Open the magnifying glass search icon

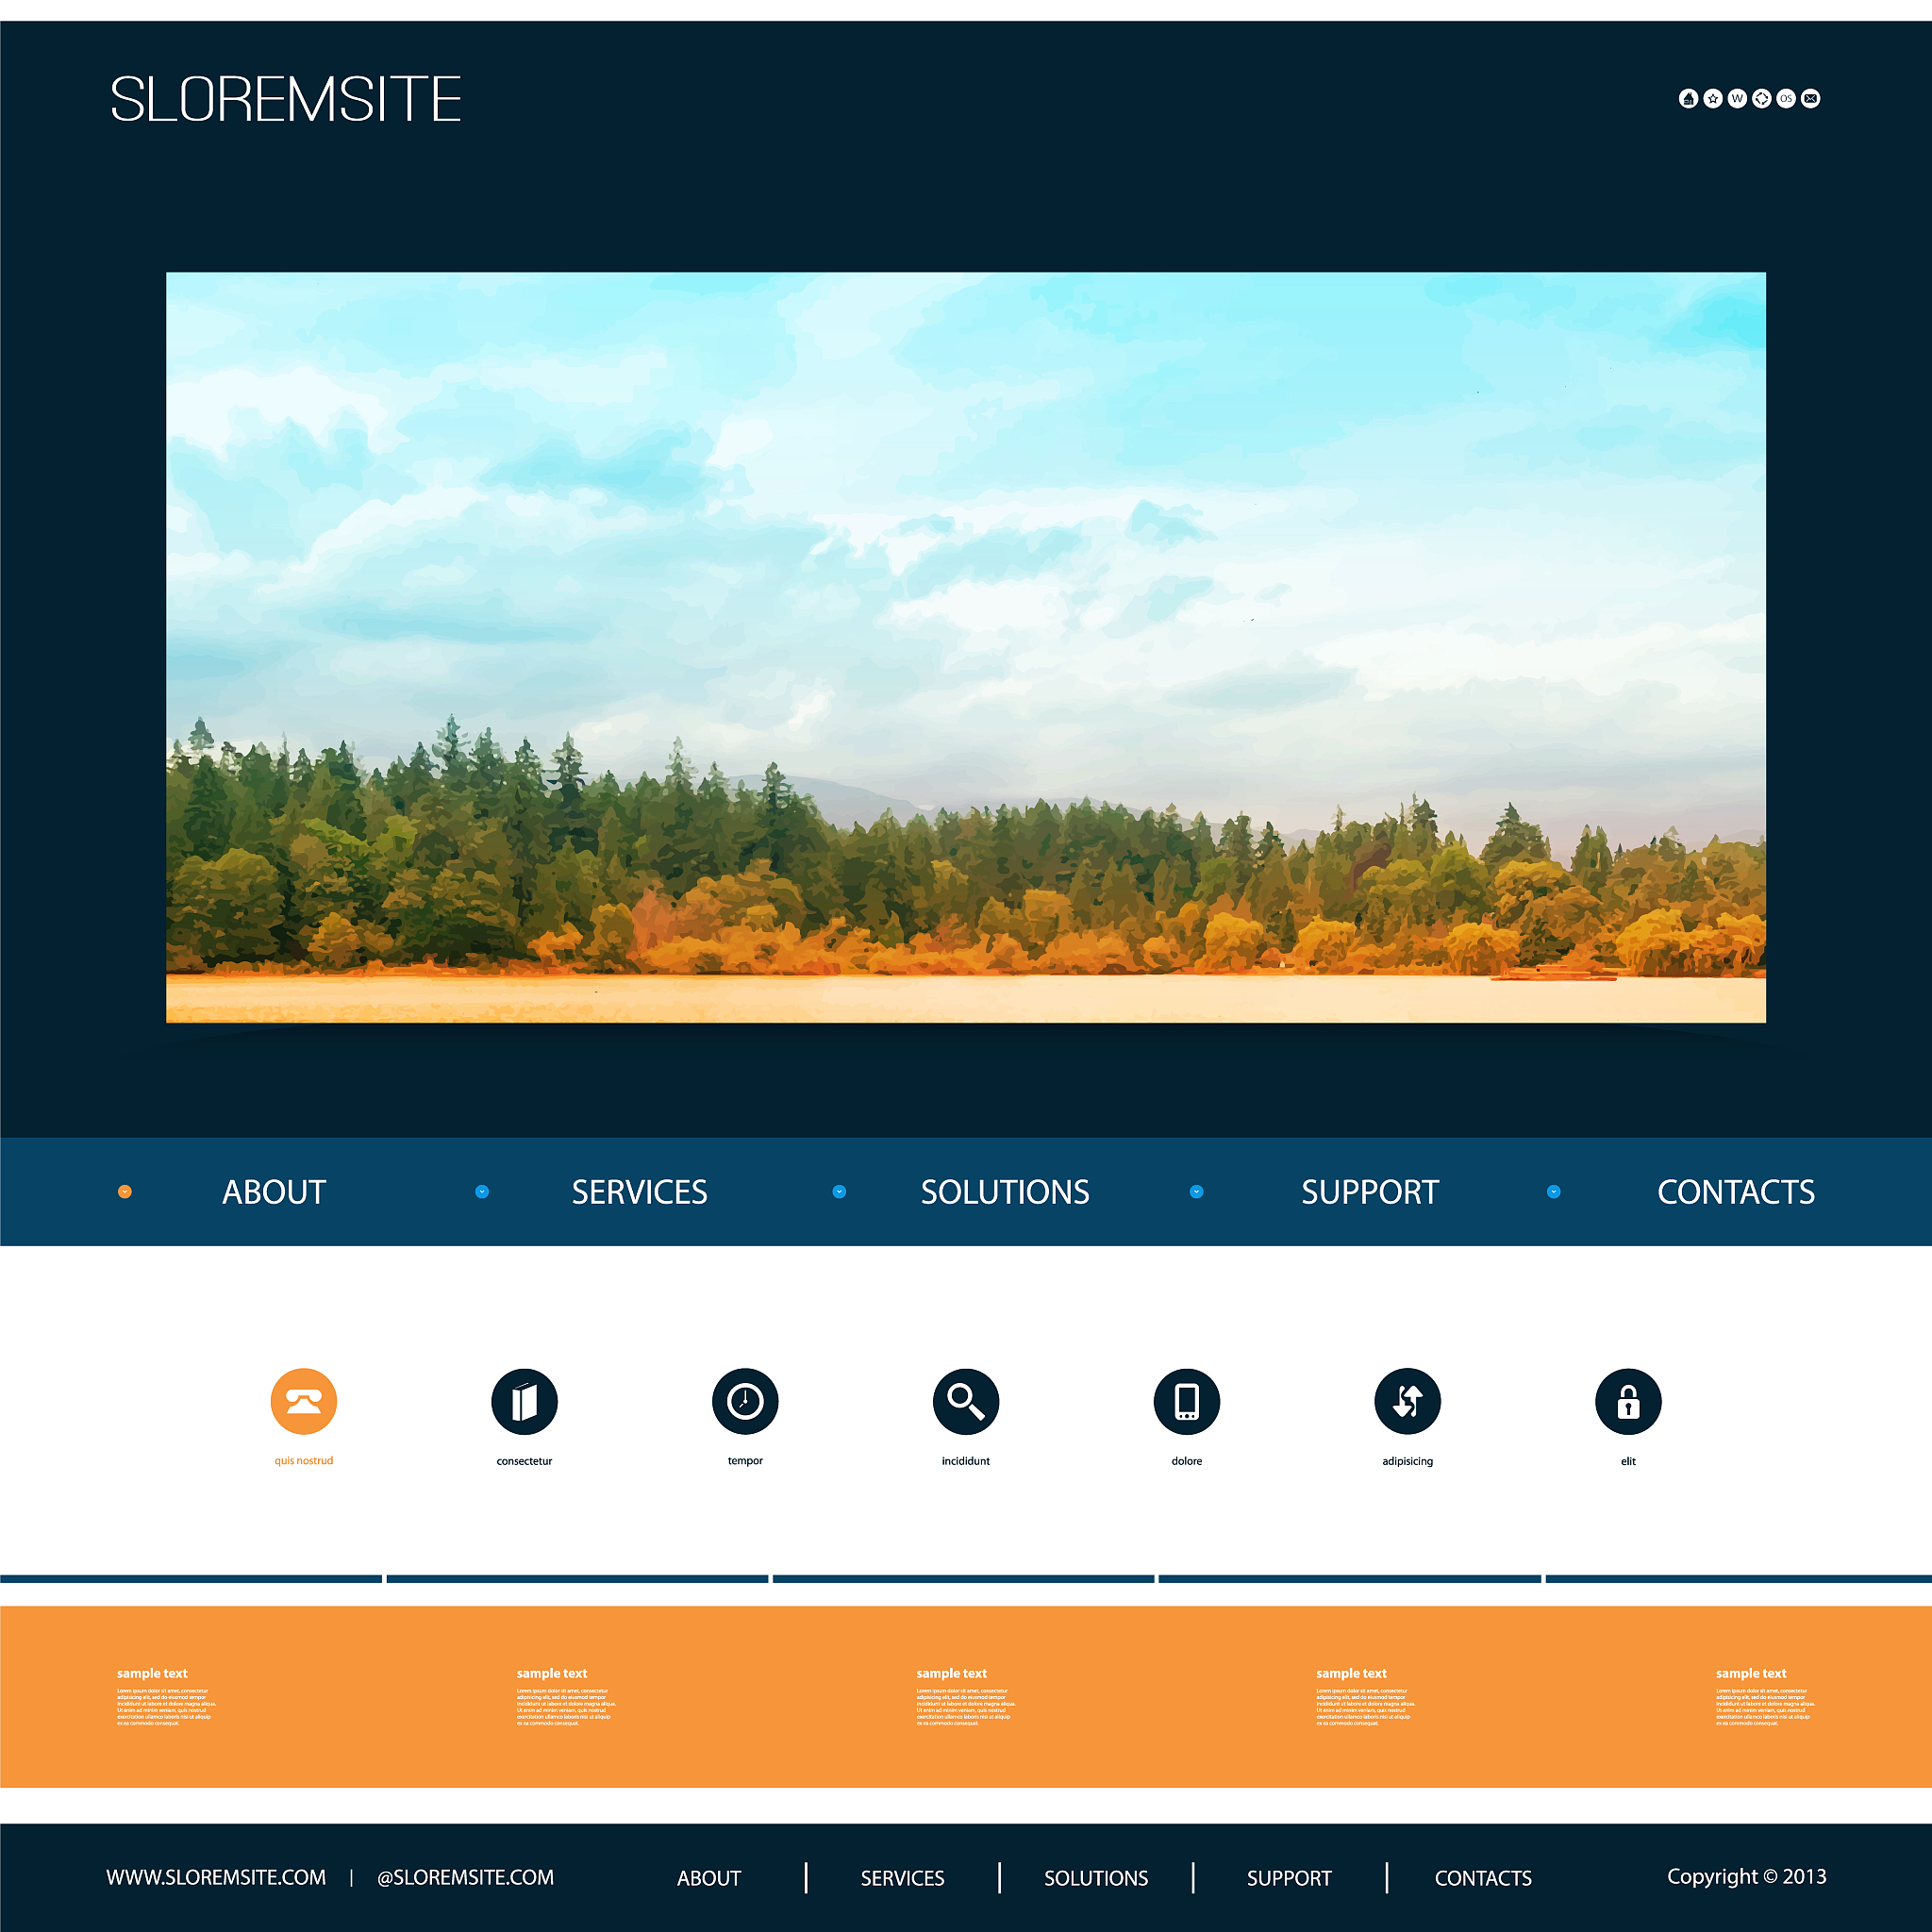point(966,1401)
